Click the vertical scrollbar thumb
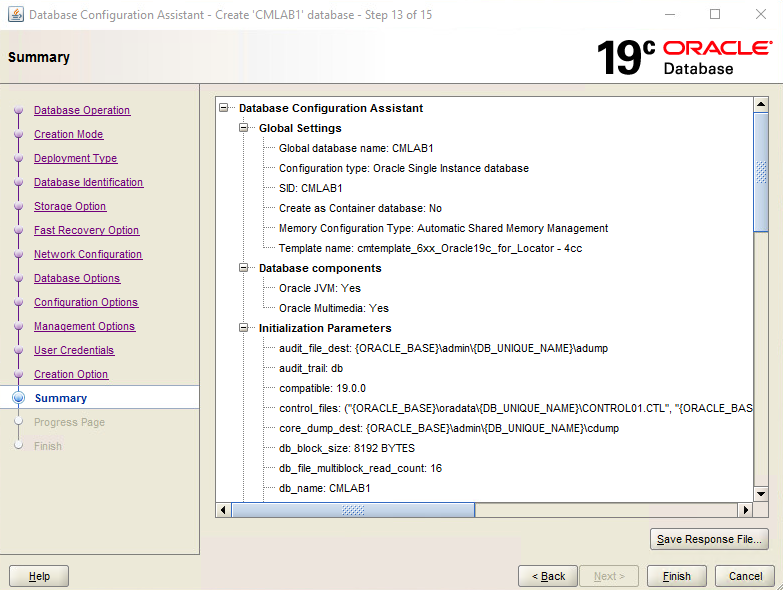 761,172
